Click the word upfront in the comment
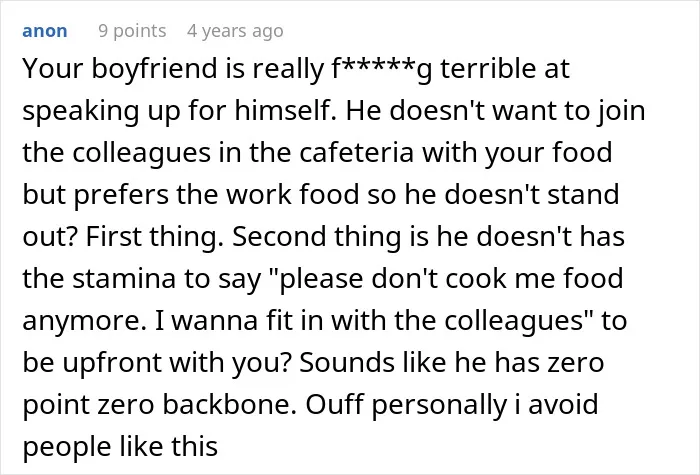 pyautogui.click(x=112, y=364)
